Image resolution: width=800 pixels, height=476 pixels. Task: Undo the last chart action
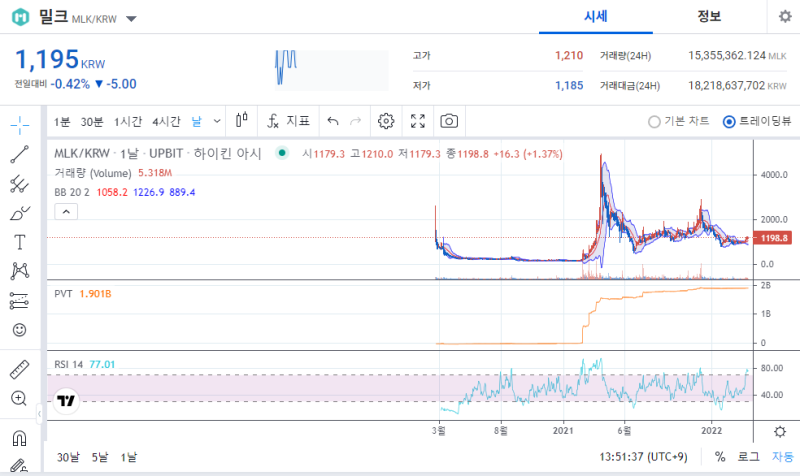click(333, 121)
